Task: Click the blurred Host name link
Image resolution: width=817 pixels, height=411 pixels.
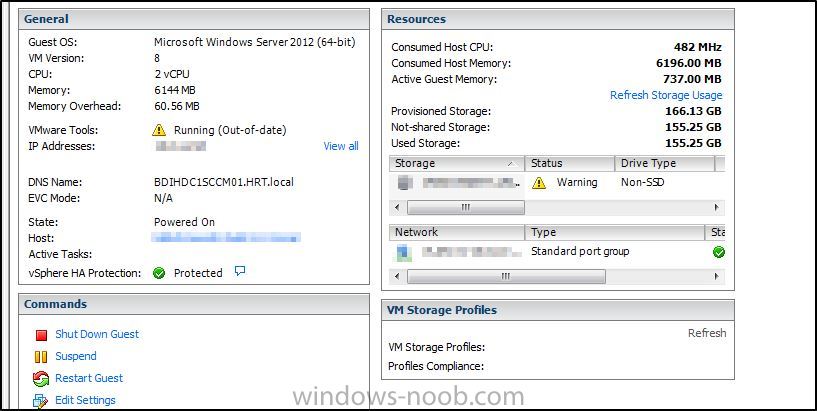Action: [x=226, y=238]
